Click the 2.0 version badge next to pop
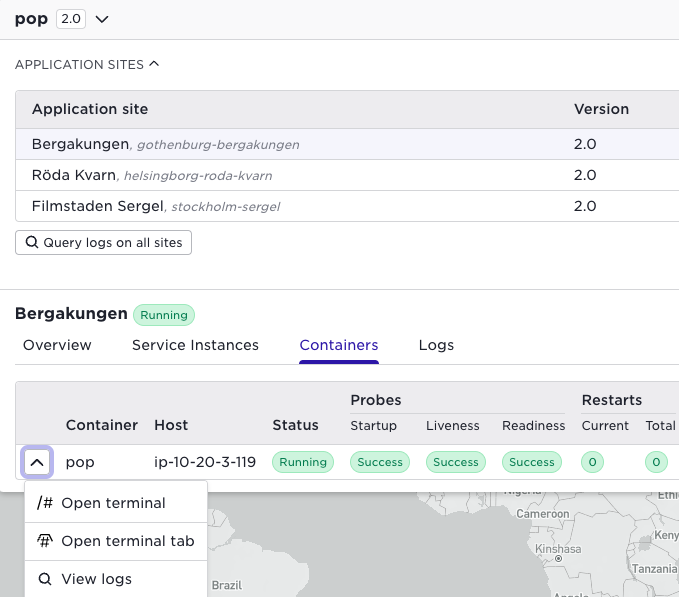 point(71,19)
